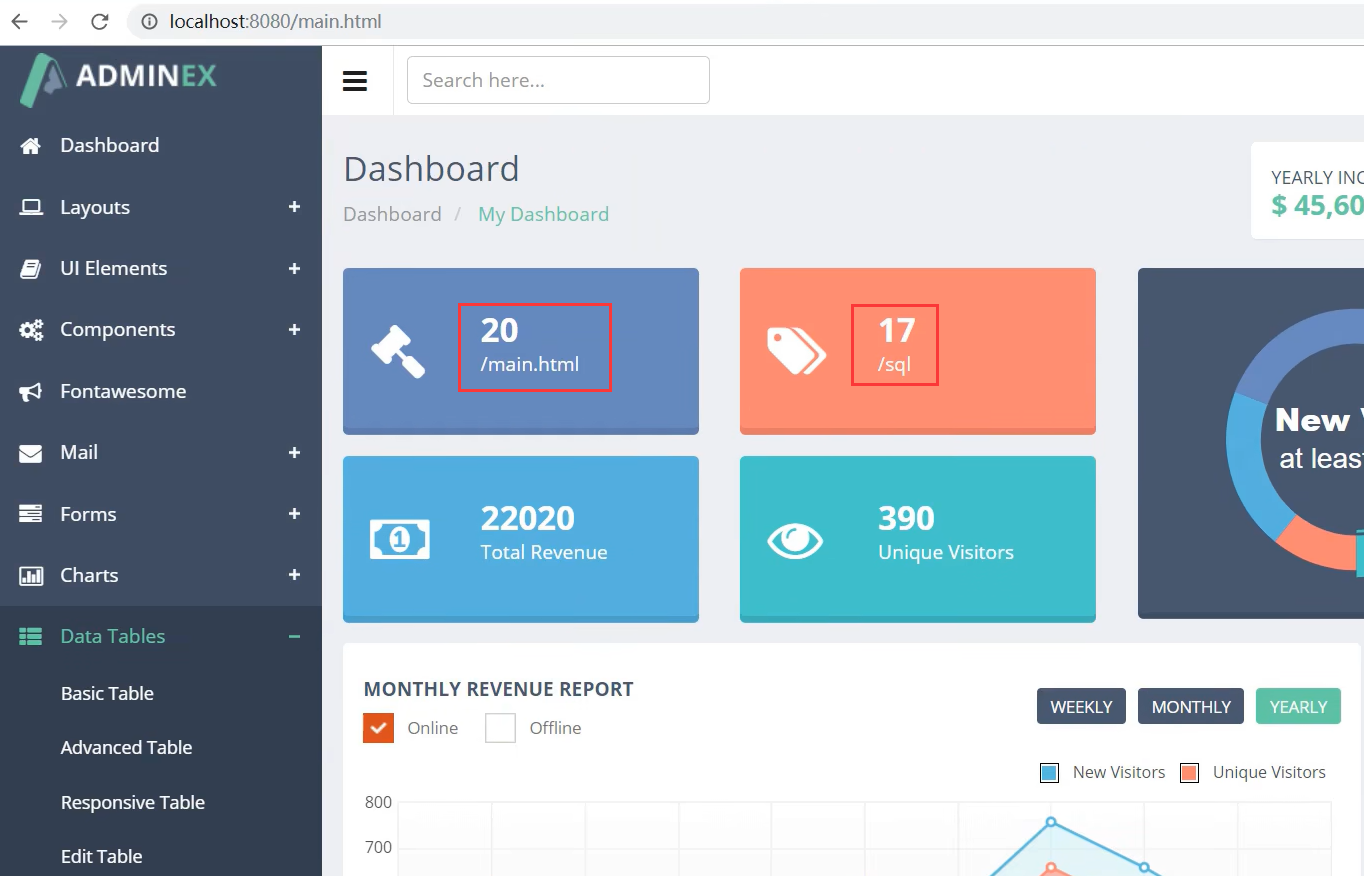This screenshot has width=1364, height=876.
Task: Click the gavel icon on the blue card
Action: point(398,351)
